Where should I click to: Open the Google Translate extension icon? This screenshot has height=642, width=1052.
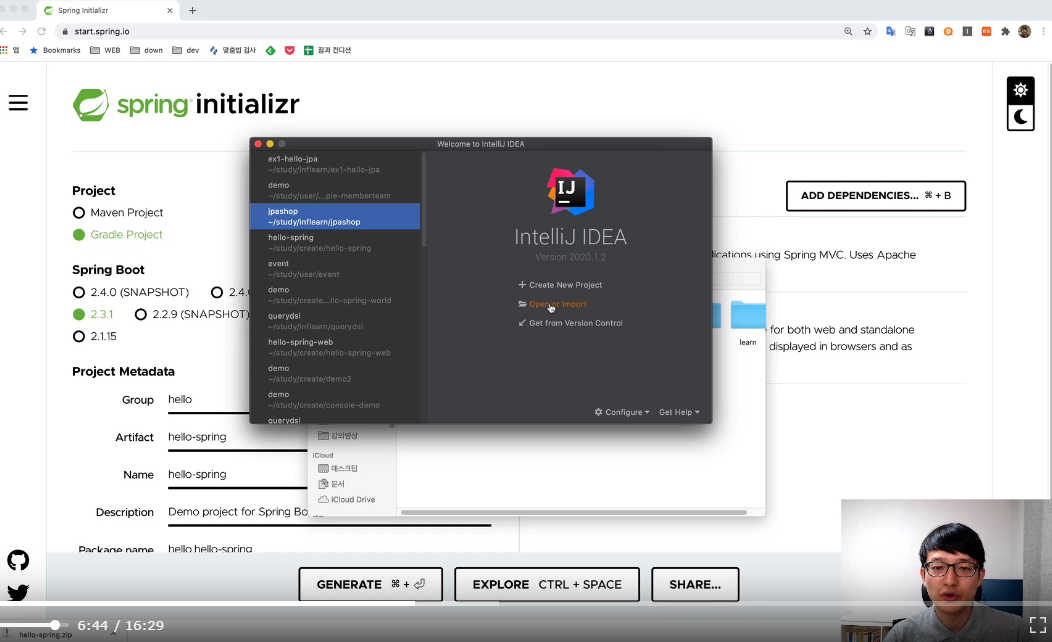point(891,32)
